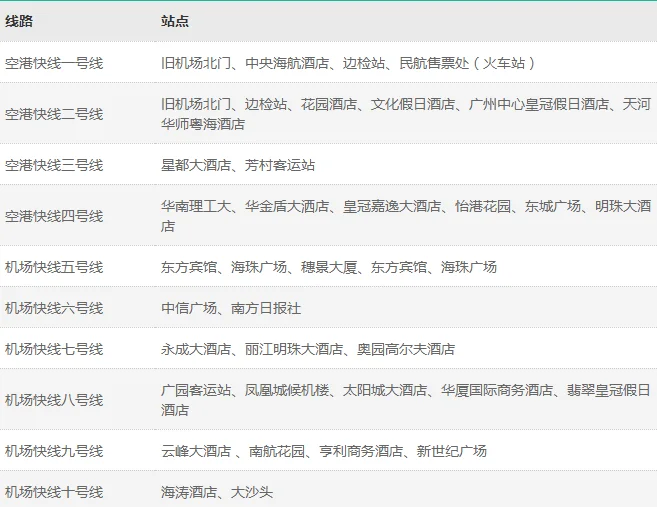Click stops text starting 华南理工大、华金盾大酒店

pos(406,216)
